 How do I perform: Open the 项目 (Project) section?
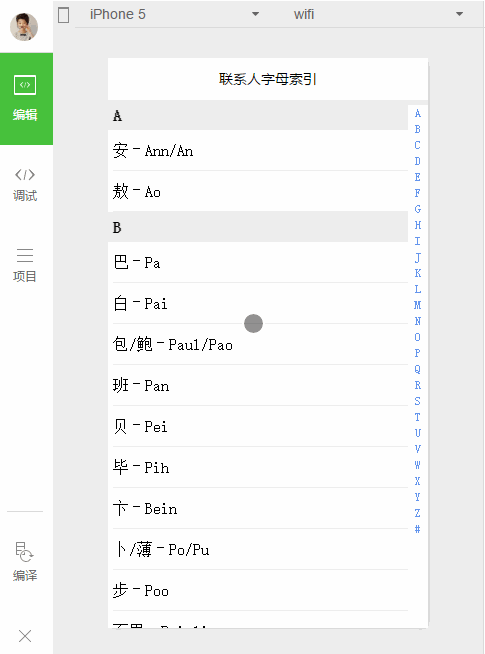click(25, 265)
